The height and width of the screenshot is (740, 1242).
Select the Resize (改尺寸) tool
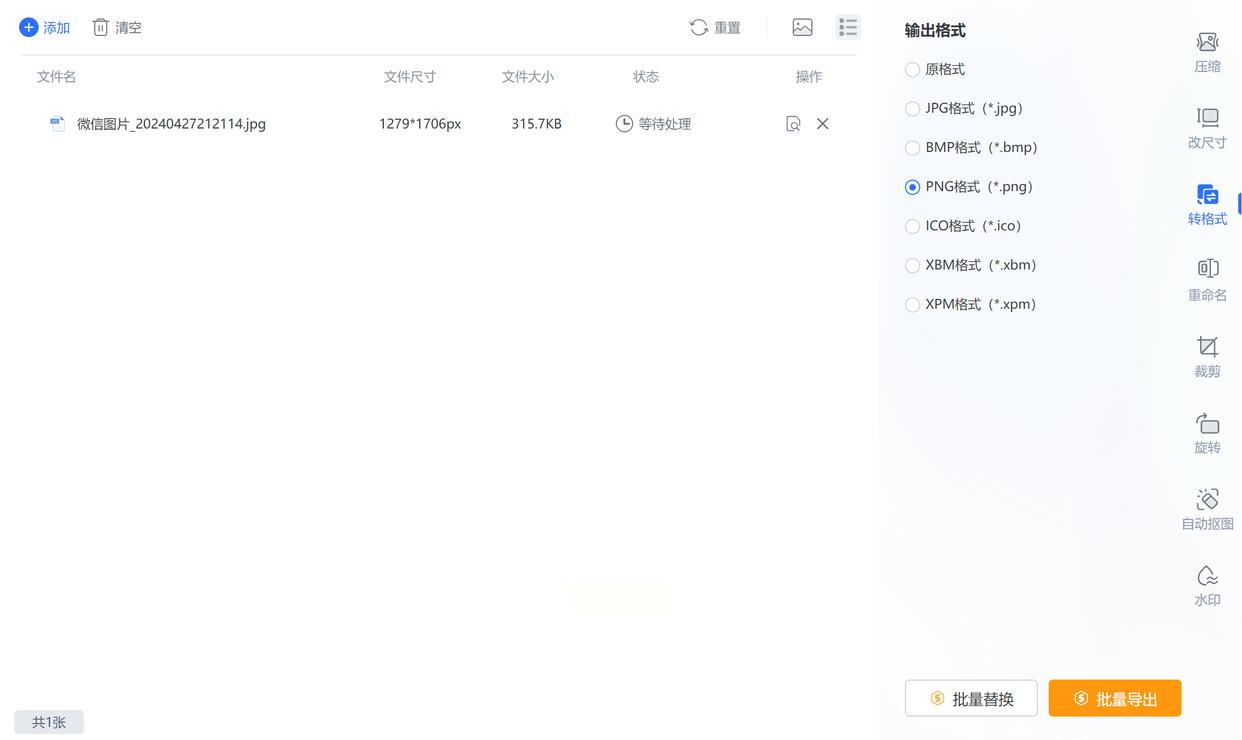coord(1207,128)
